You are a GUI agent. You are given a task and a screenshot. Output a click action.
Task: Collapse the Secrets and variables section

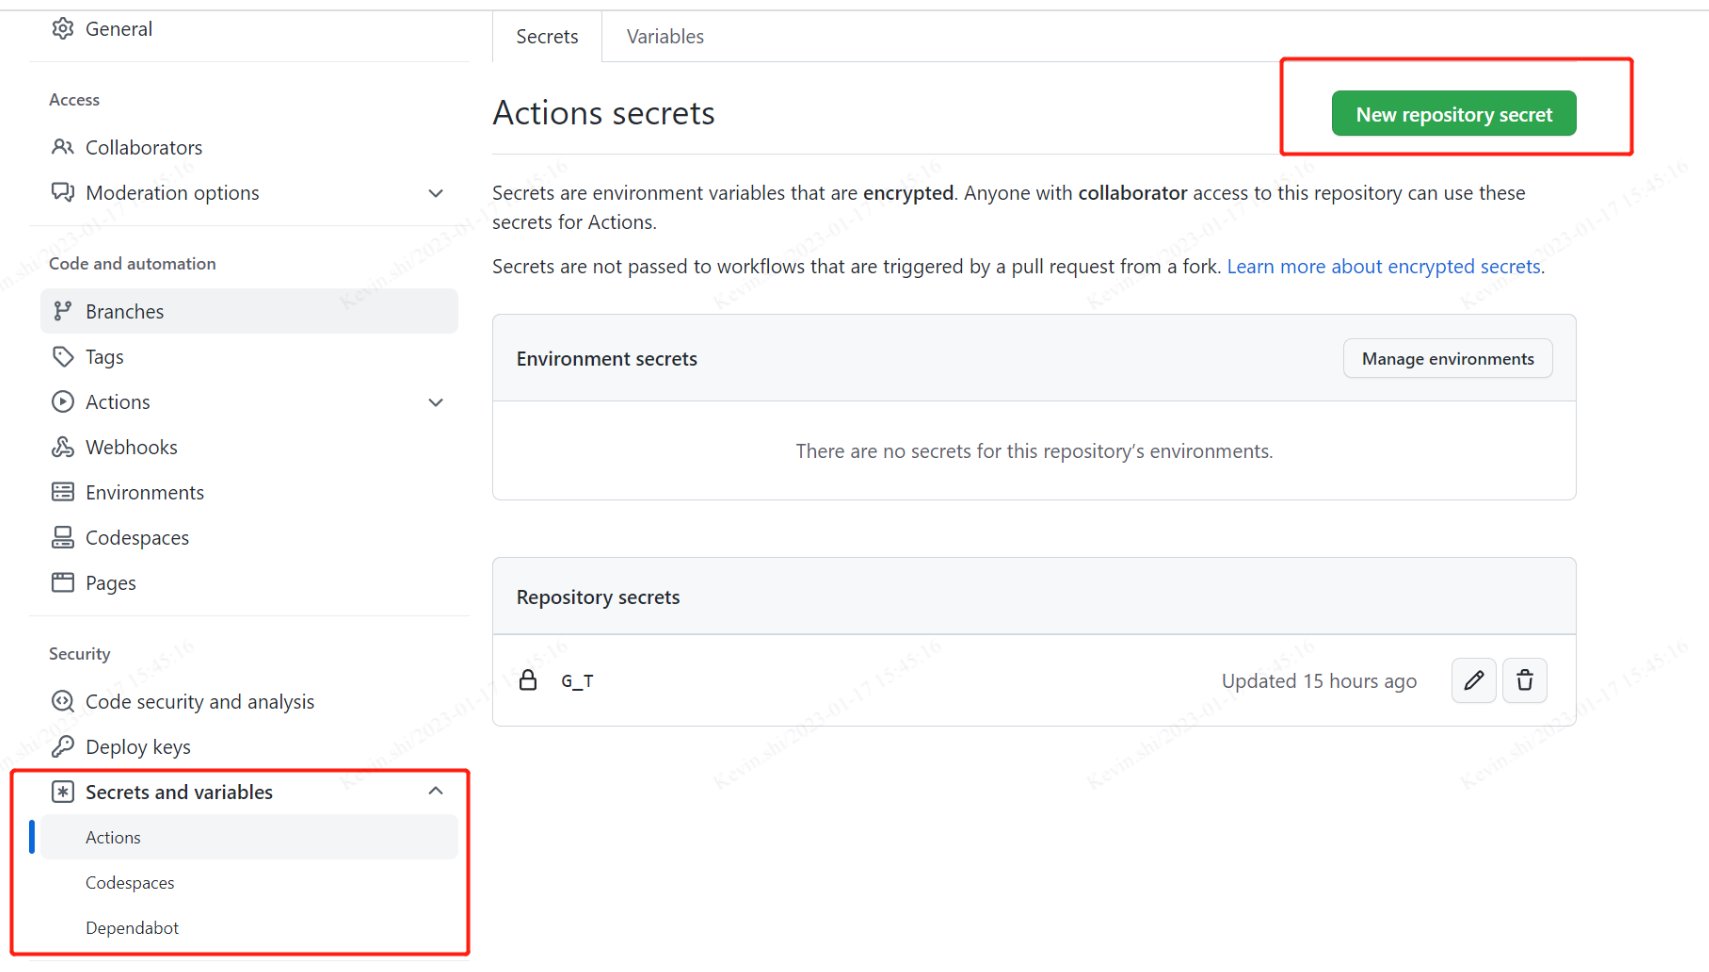coord(436,791)
